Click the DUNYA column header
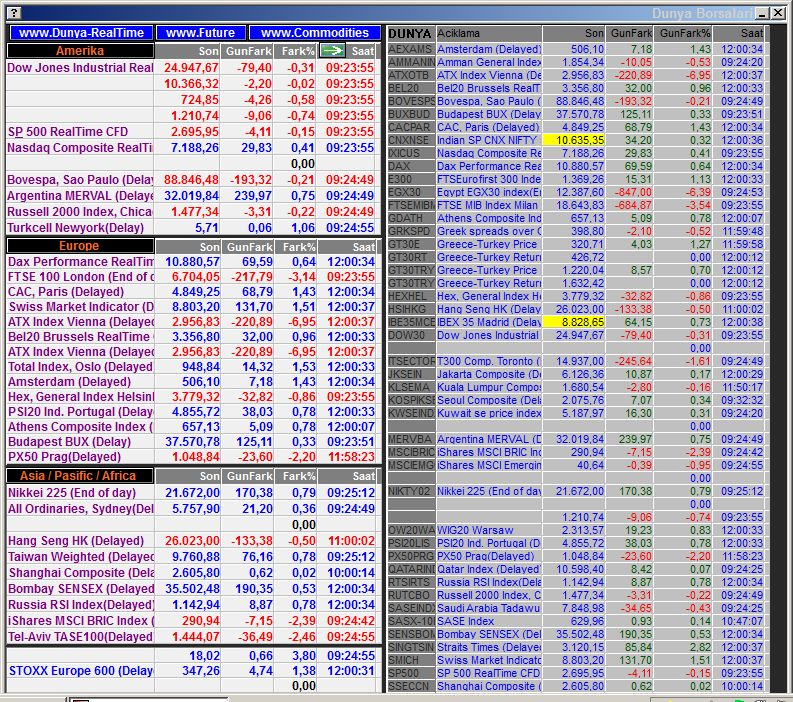 tap(411, 33)
